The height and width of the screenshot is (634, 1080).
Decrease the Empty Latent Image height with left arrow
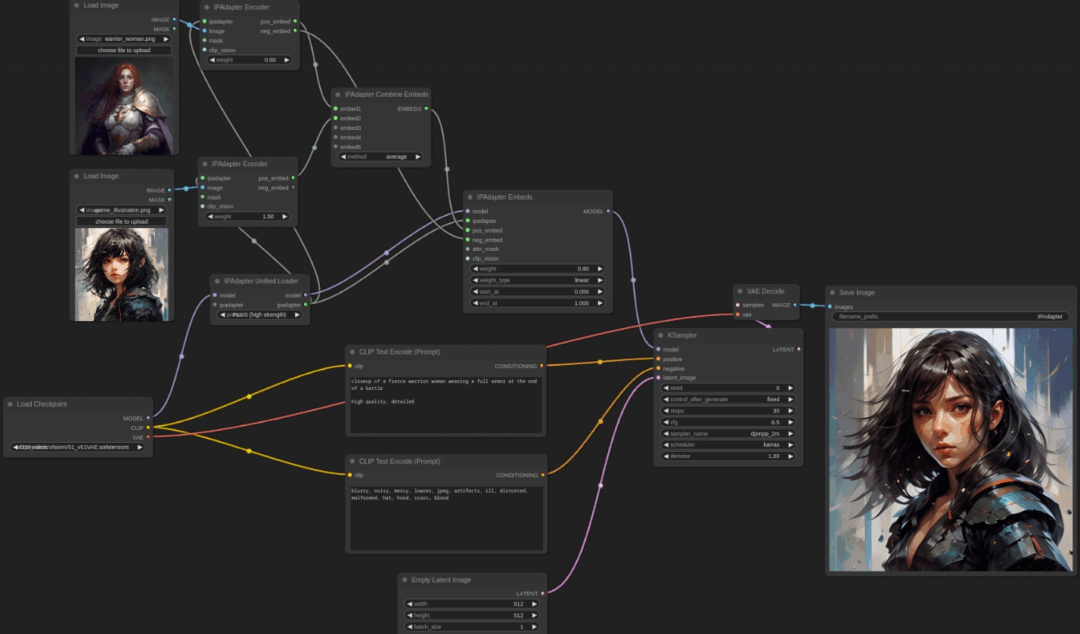[x=410, y=615]
